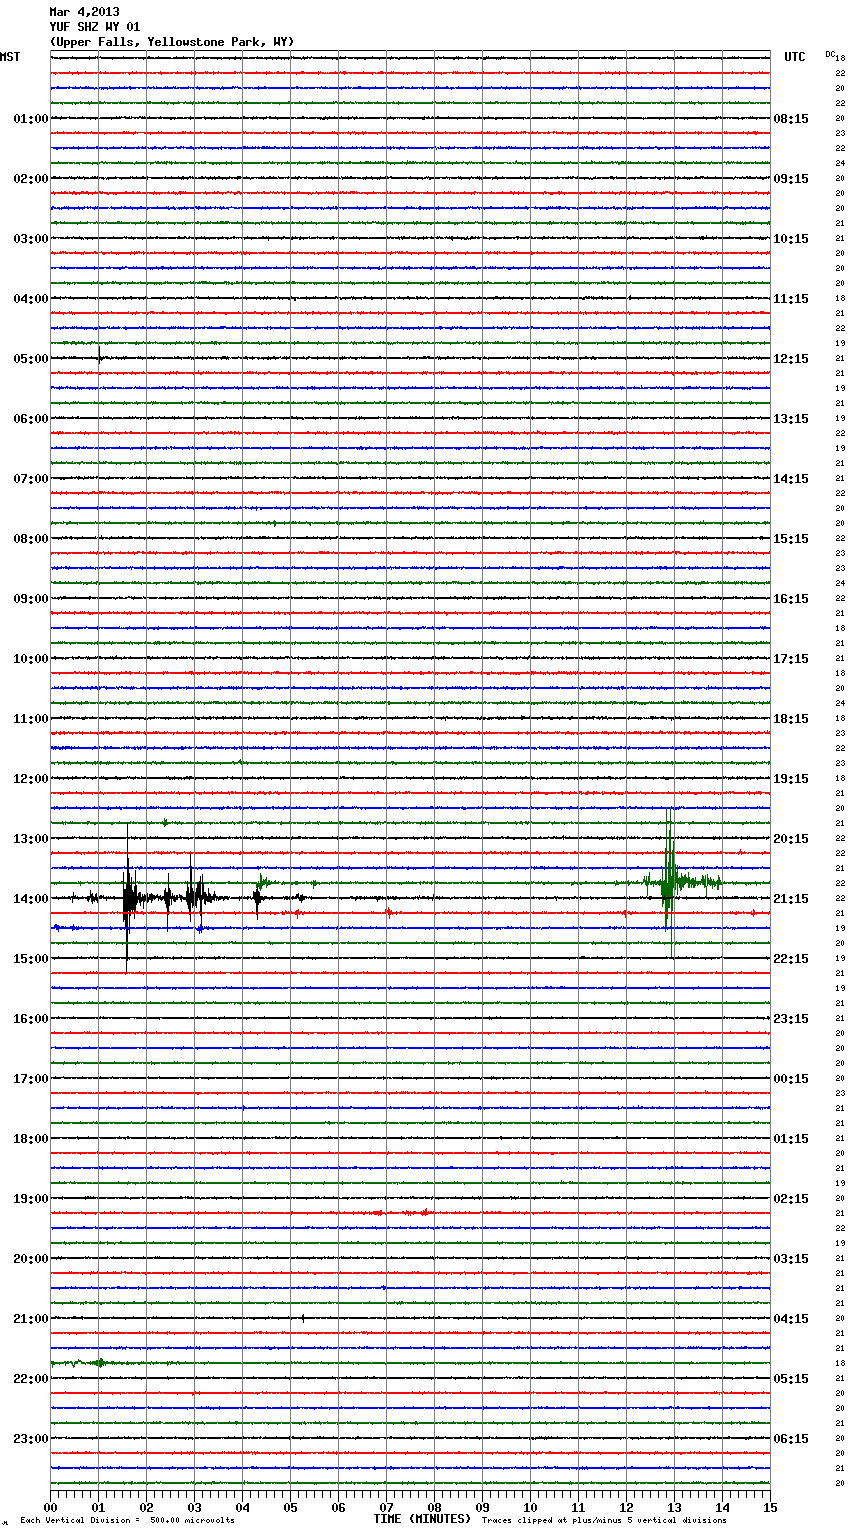Select the station code YUF SHZ WY 01
The image size is (850, 1534).
click(95, 27)
